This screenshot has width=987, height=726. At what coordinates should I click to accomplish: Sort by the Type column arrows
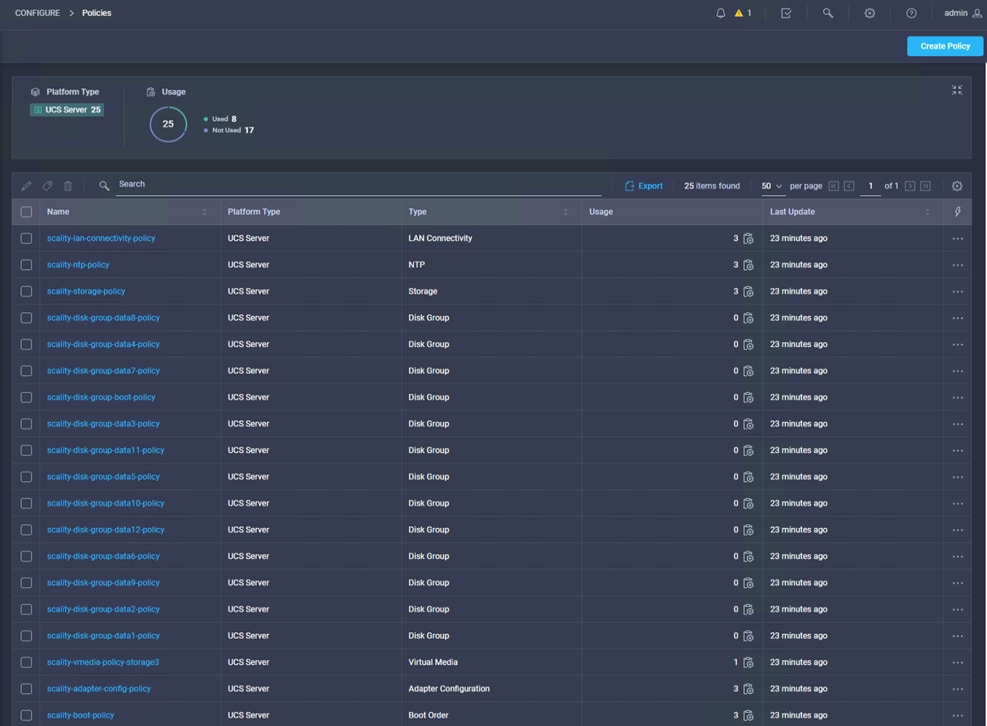tap(565, 212)
